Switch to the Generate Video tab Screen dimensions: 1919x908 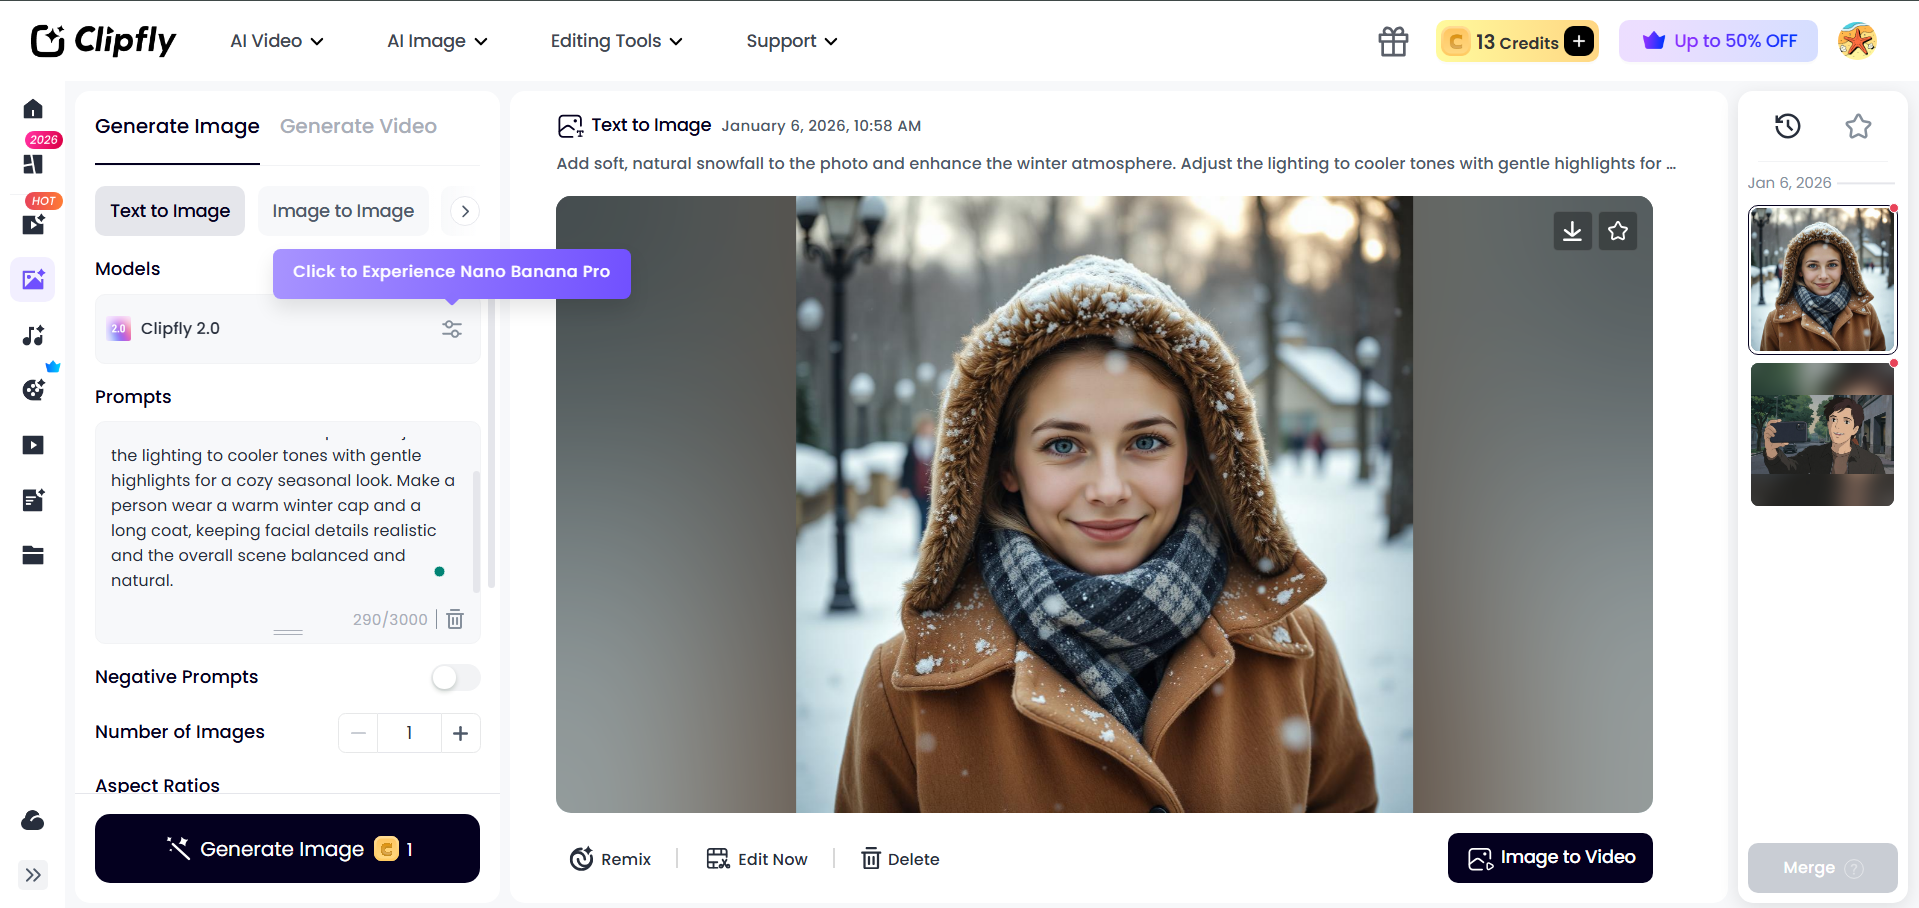point(358,126)
